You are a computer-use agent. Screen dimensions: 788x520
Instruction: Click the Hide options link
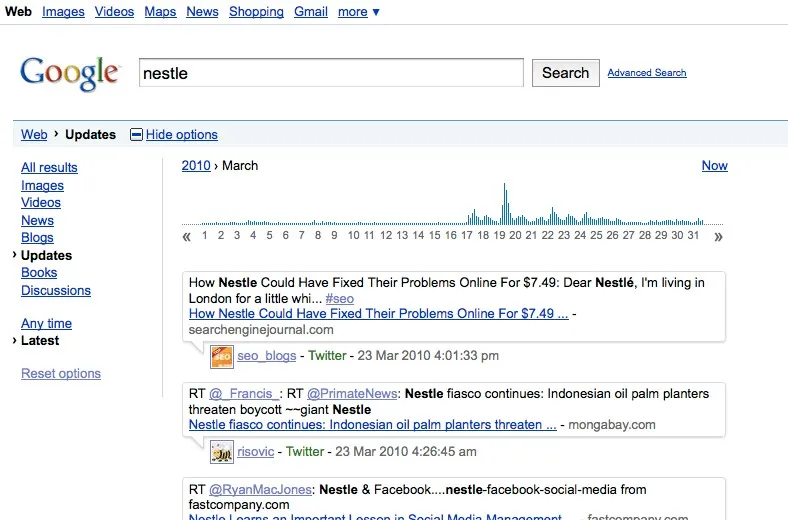182,135
